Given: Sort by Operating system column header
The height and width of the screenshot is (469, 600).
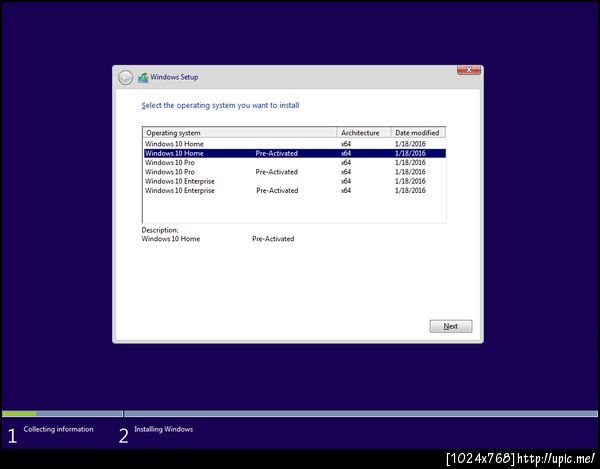Looking at the screenshot, I should [240, 133].
